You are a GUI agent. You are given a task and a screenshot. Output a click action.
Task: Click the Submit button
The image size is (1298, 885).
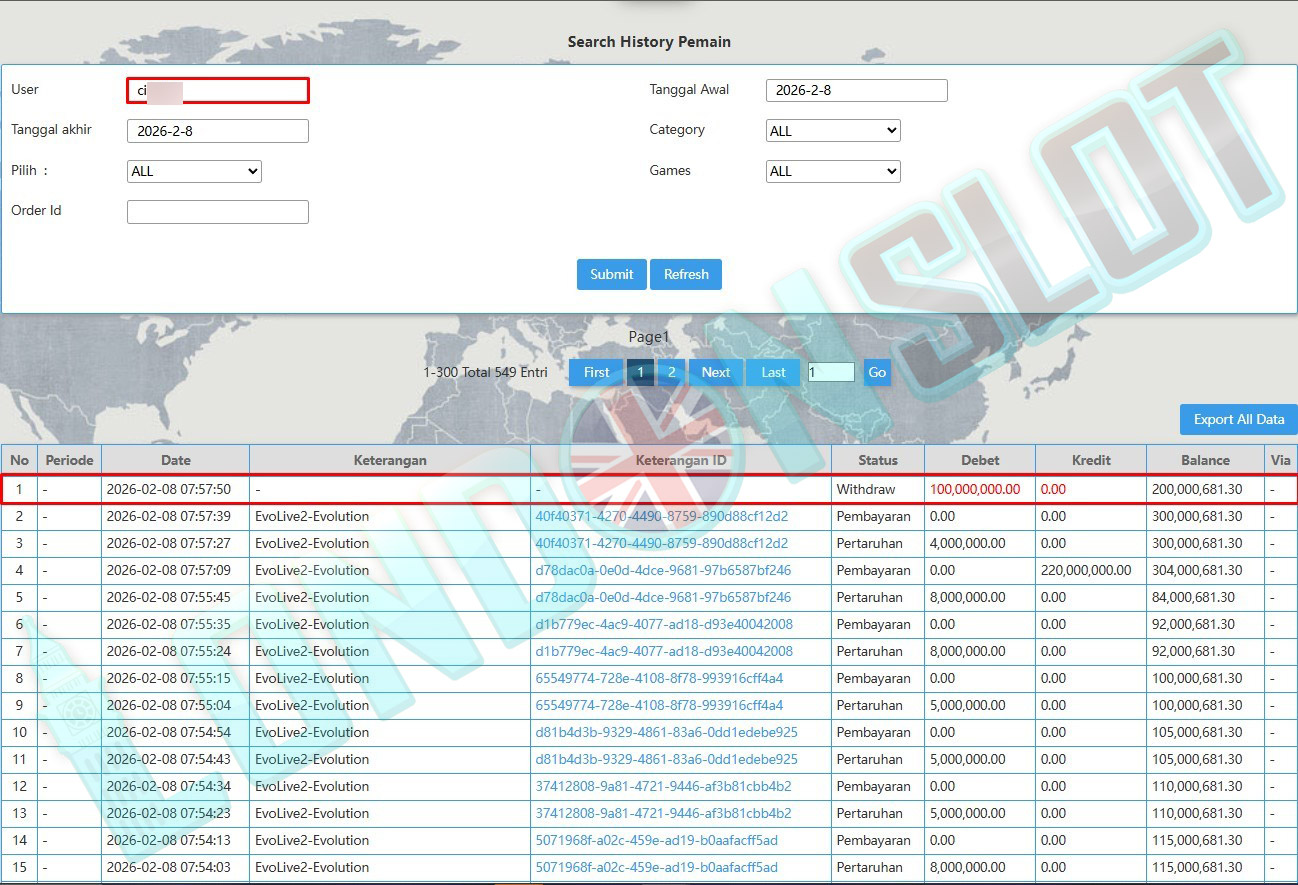coord(611,274)
